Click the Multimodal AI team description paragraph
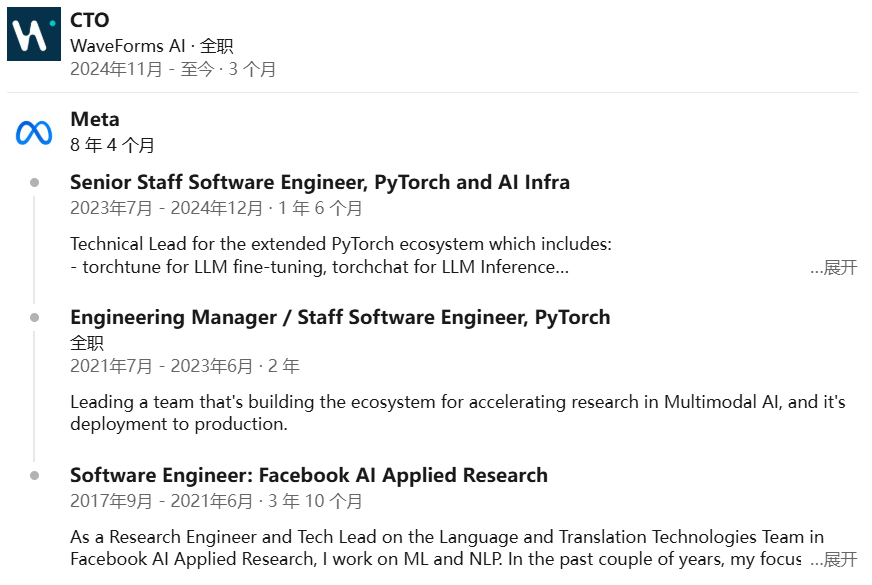This screenshot has height=585, width=872. pyautogui.click(x=457, y=413)
